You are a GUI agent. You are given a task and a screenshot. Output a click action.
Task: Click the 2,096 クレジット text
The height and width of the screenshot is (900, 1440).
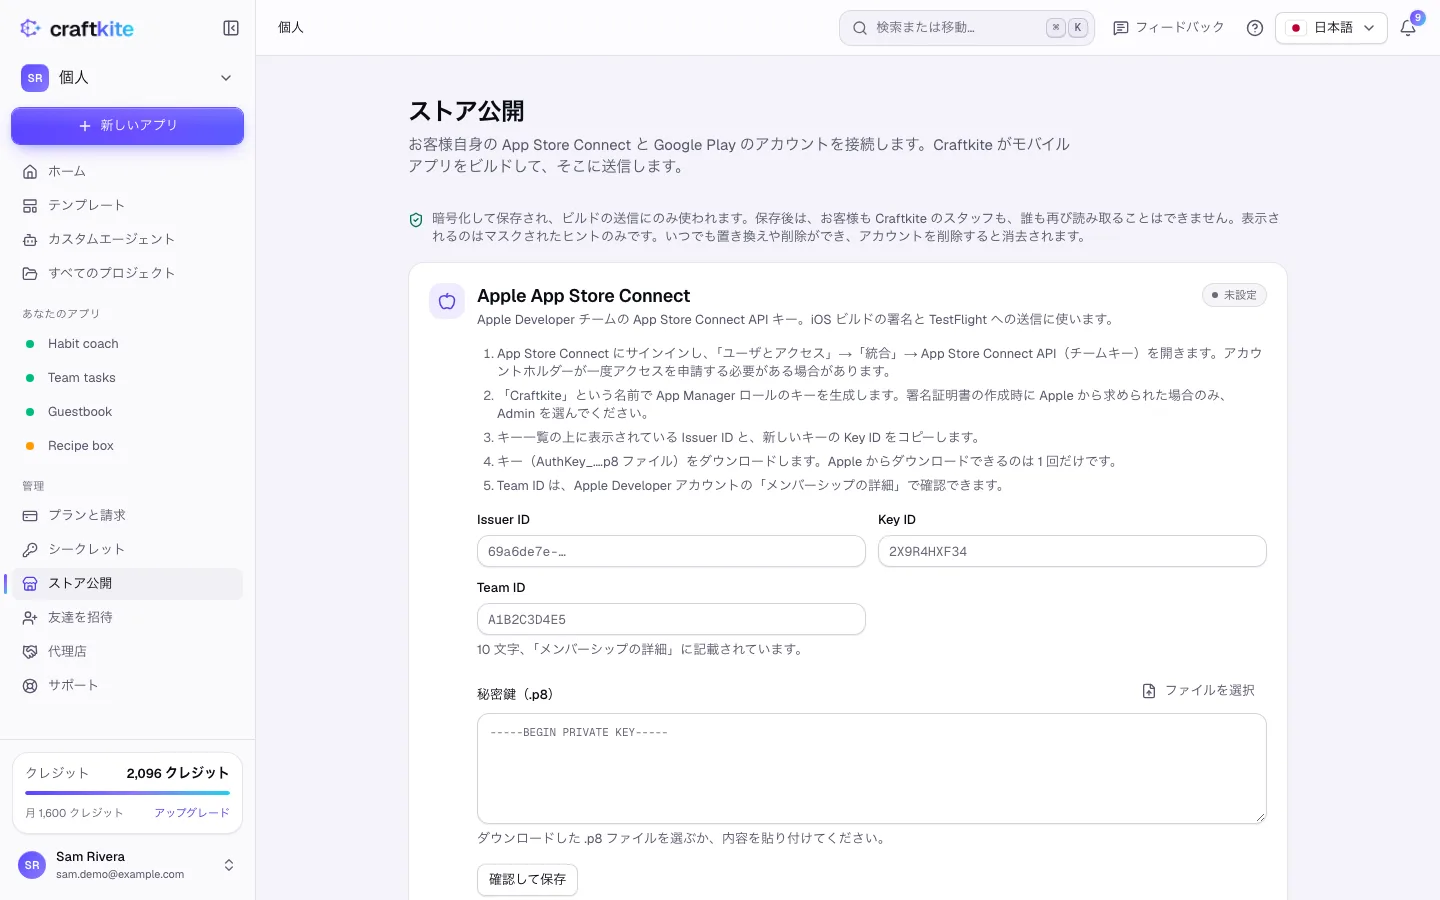pos(178,773)
